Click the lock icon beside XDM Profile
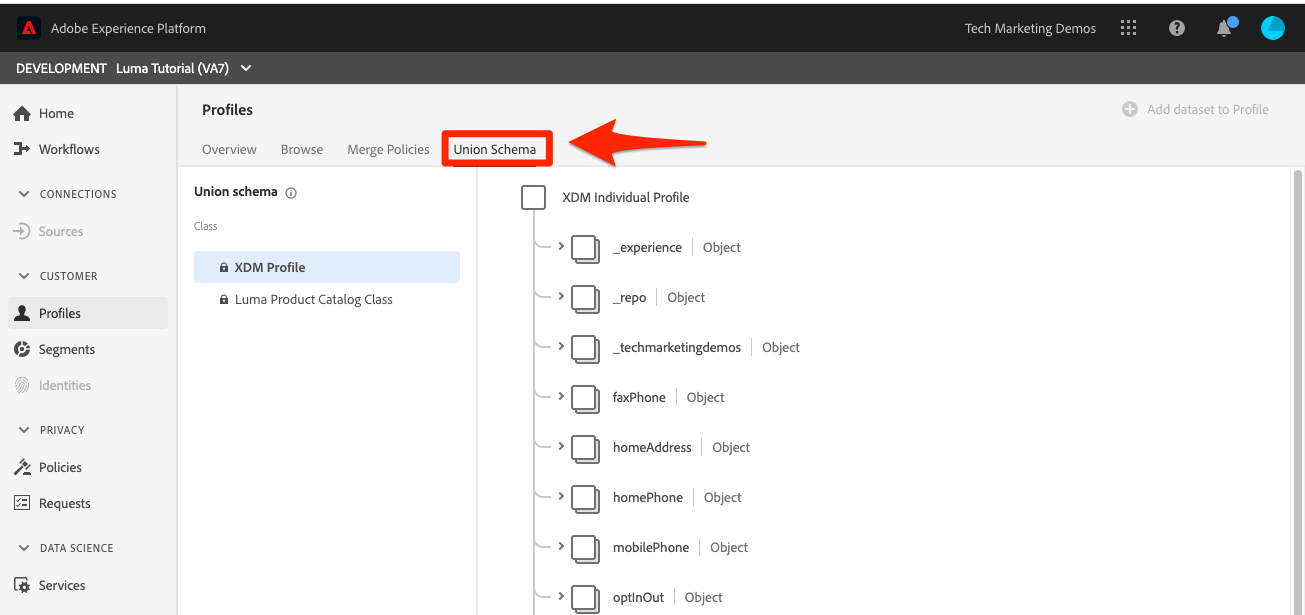Viewport: 1305px width, 615px height. [x=224, y=267]
